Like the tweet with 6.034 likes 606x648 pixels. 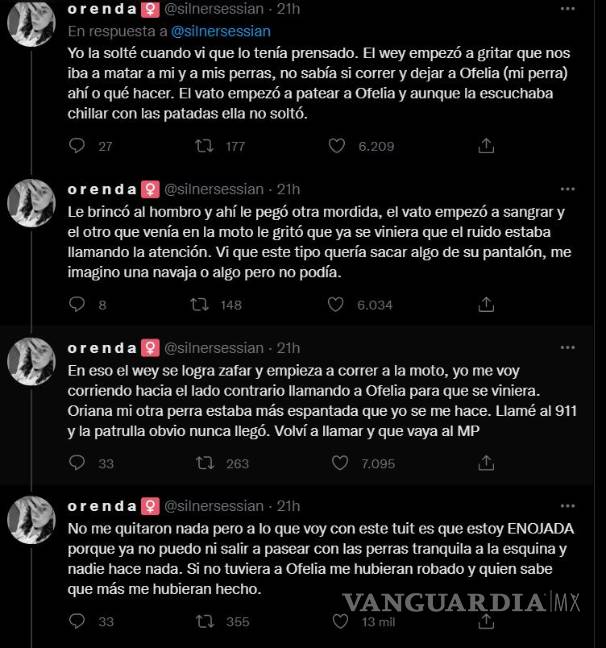click(x=336, y=305)
